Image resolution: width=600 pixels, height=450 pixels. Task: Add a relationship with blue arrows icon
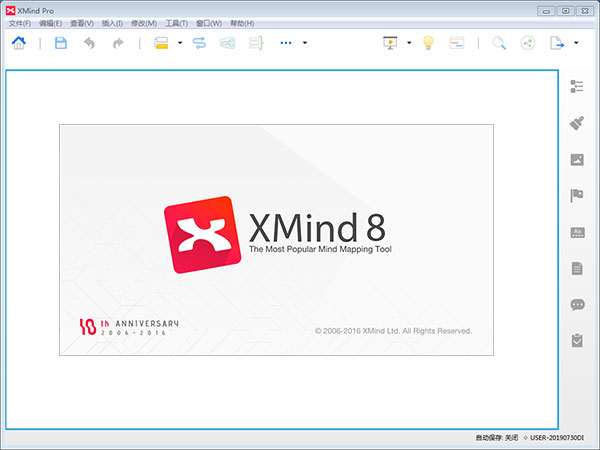point(199,43)
